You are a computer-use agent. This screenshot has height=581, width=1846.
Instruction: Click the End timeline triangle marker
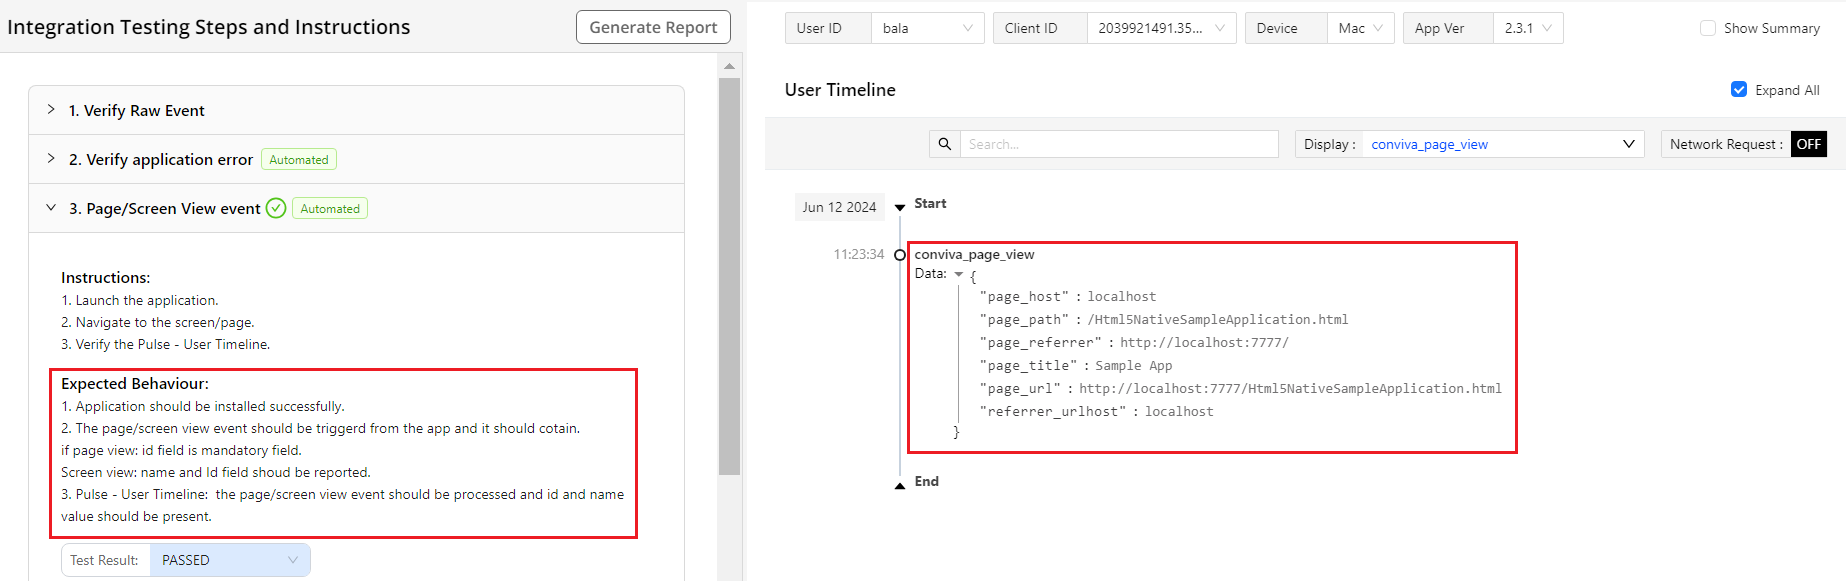(x=900, y=485)
